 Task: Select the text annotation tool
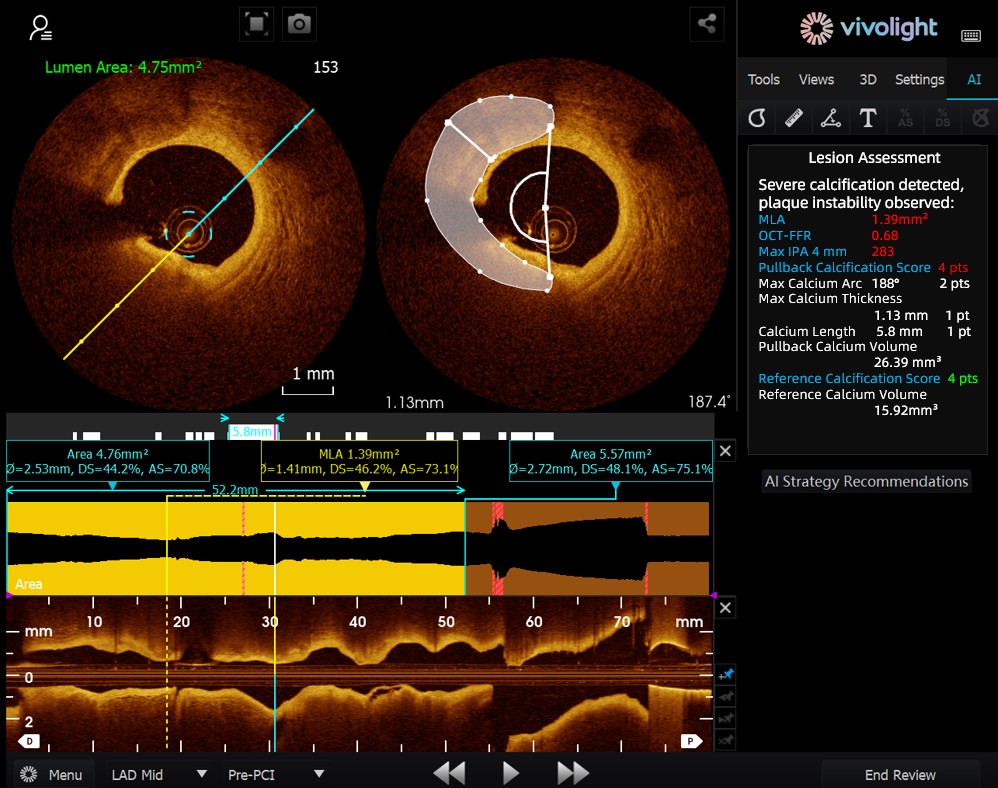tap(867, 119)
